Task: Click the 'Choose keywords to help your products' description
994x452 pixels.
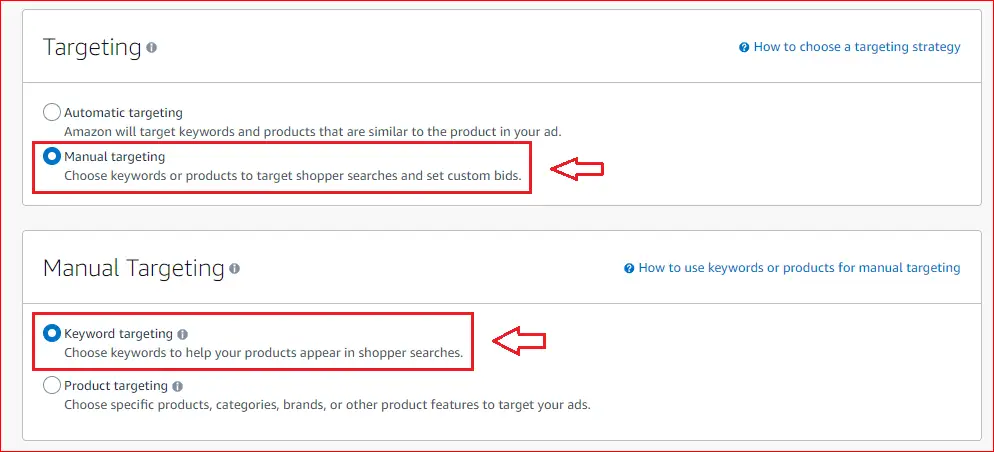Action: (264, 352)
